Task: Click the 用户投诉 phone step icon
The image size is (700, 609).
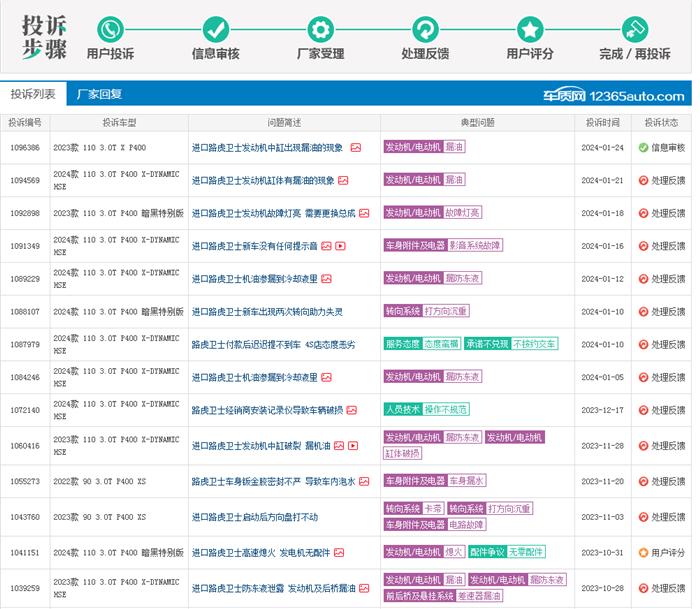Action: [110, 29]
